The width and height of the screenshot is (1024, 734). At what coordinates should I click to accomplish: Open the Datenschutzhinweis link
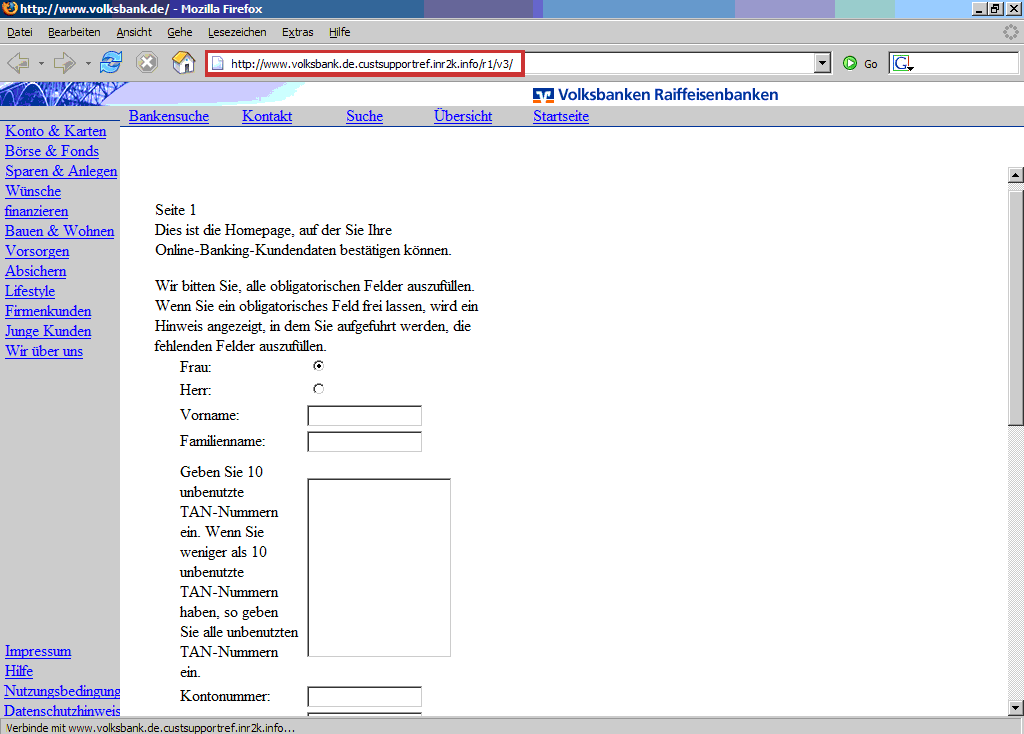tap(62, 711)
